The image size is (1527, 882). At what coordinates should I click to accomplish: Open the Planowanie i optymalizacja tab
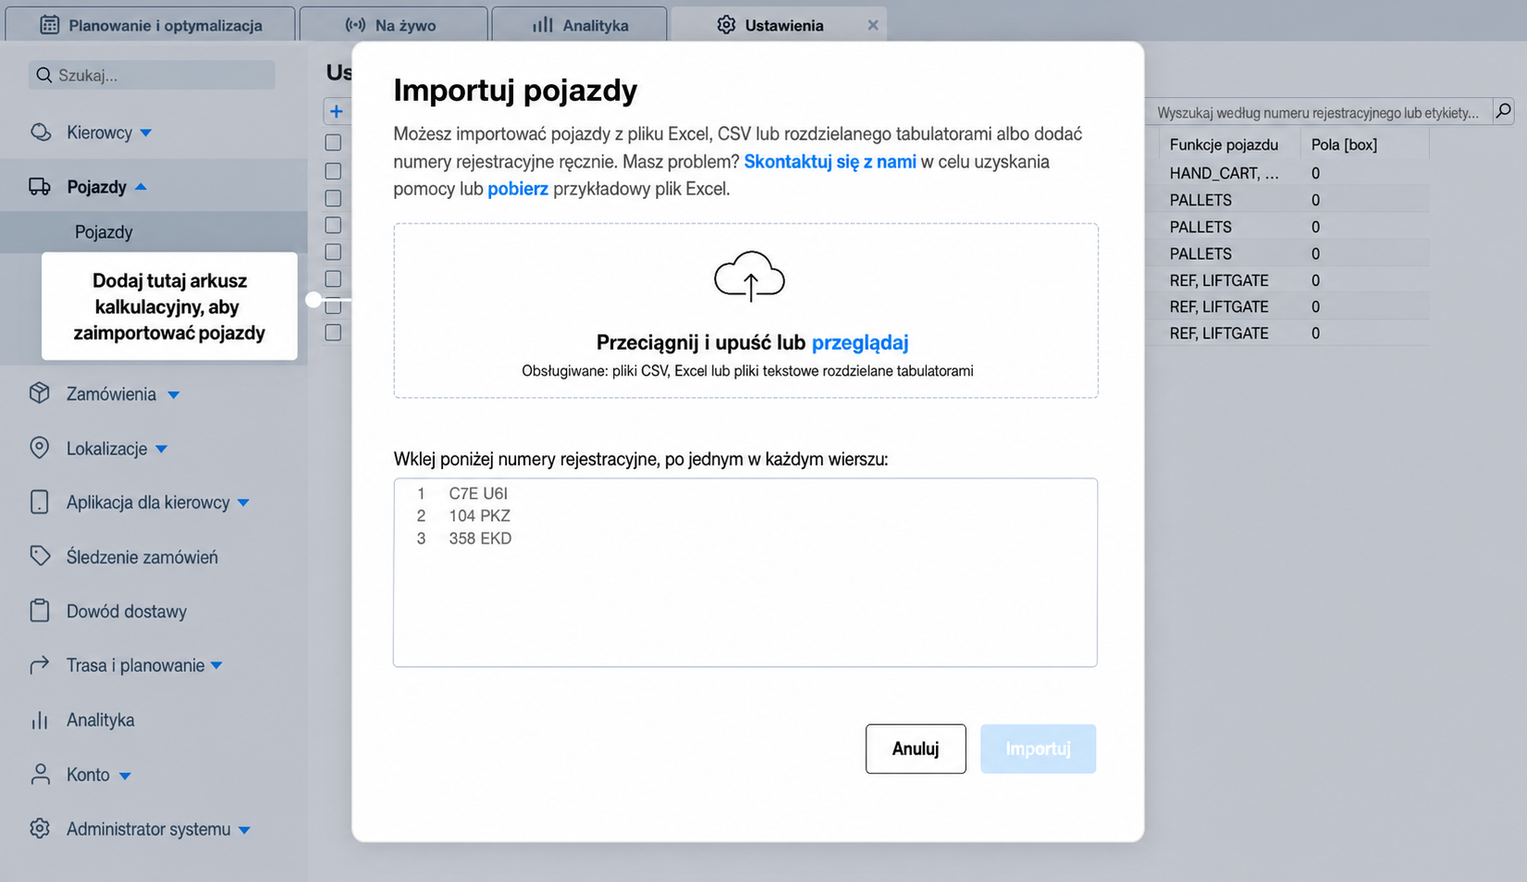tap(151, 25)
